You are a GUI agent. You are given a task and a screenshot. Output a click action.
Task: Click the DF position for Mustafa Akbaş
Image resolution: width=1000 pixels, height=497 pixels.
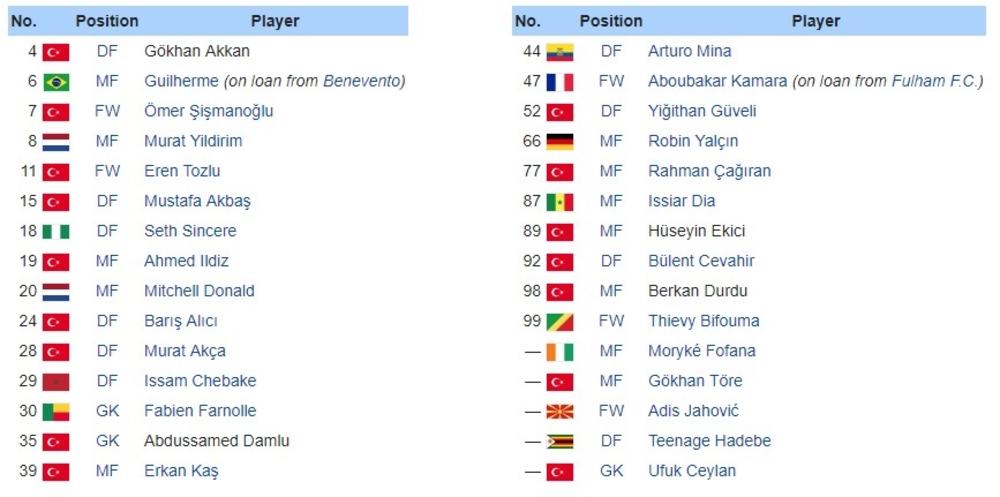tap(107, 201)
